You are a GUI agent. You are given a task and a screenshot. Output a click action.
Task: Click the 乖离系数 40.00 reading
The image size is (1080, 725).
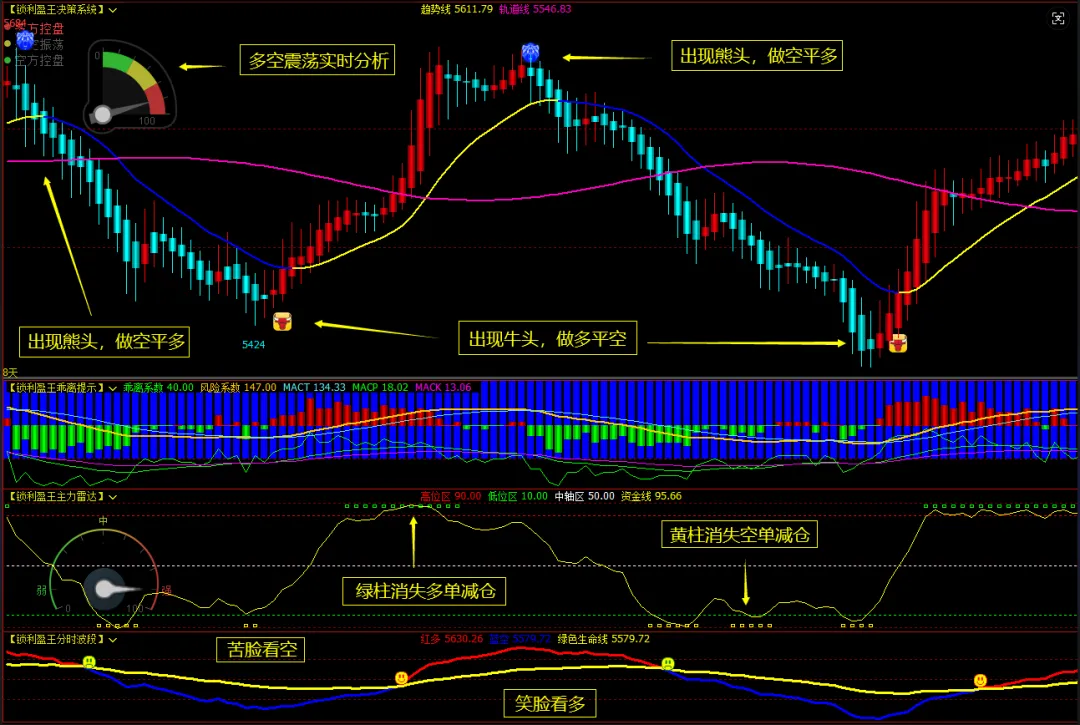[158, 388]
